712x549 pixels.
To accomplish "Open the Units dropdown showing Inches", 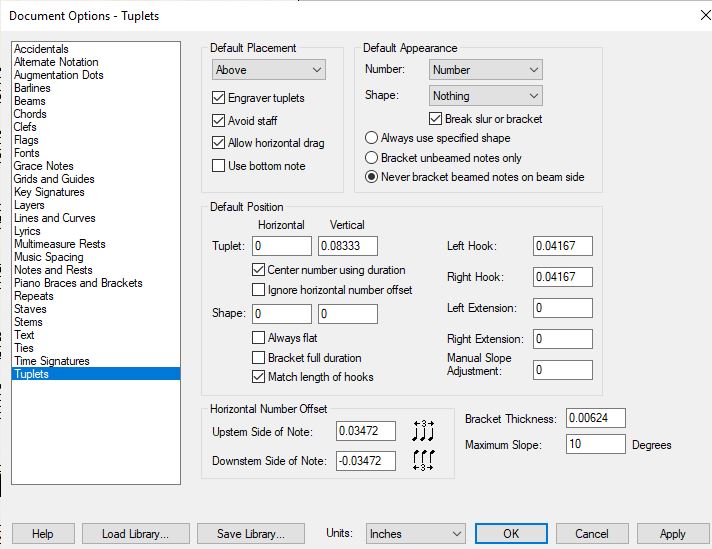I will pos(415,534).
